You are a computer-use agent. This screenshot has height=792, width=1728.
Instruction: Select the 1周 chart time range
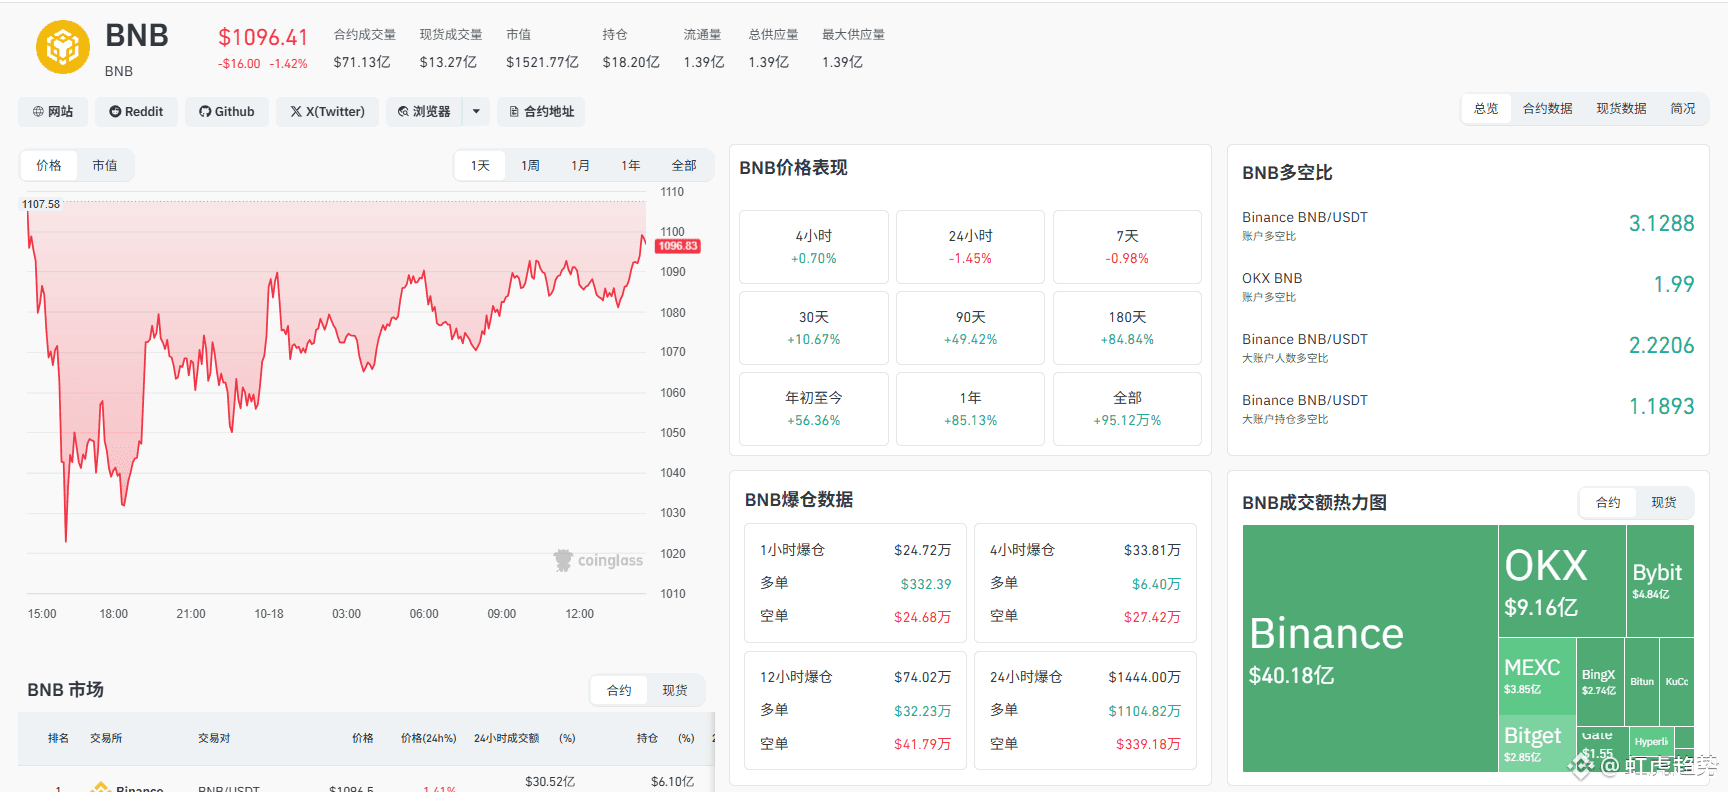click(530, 166)
